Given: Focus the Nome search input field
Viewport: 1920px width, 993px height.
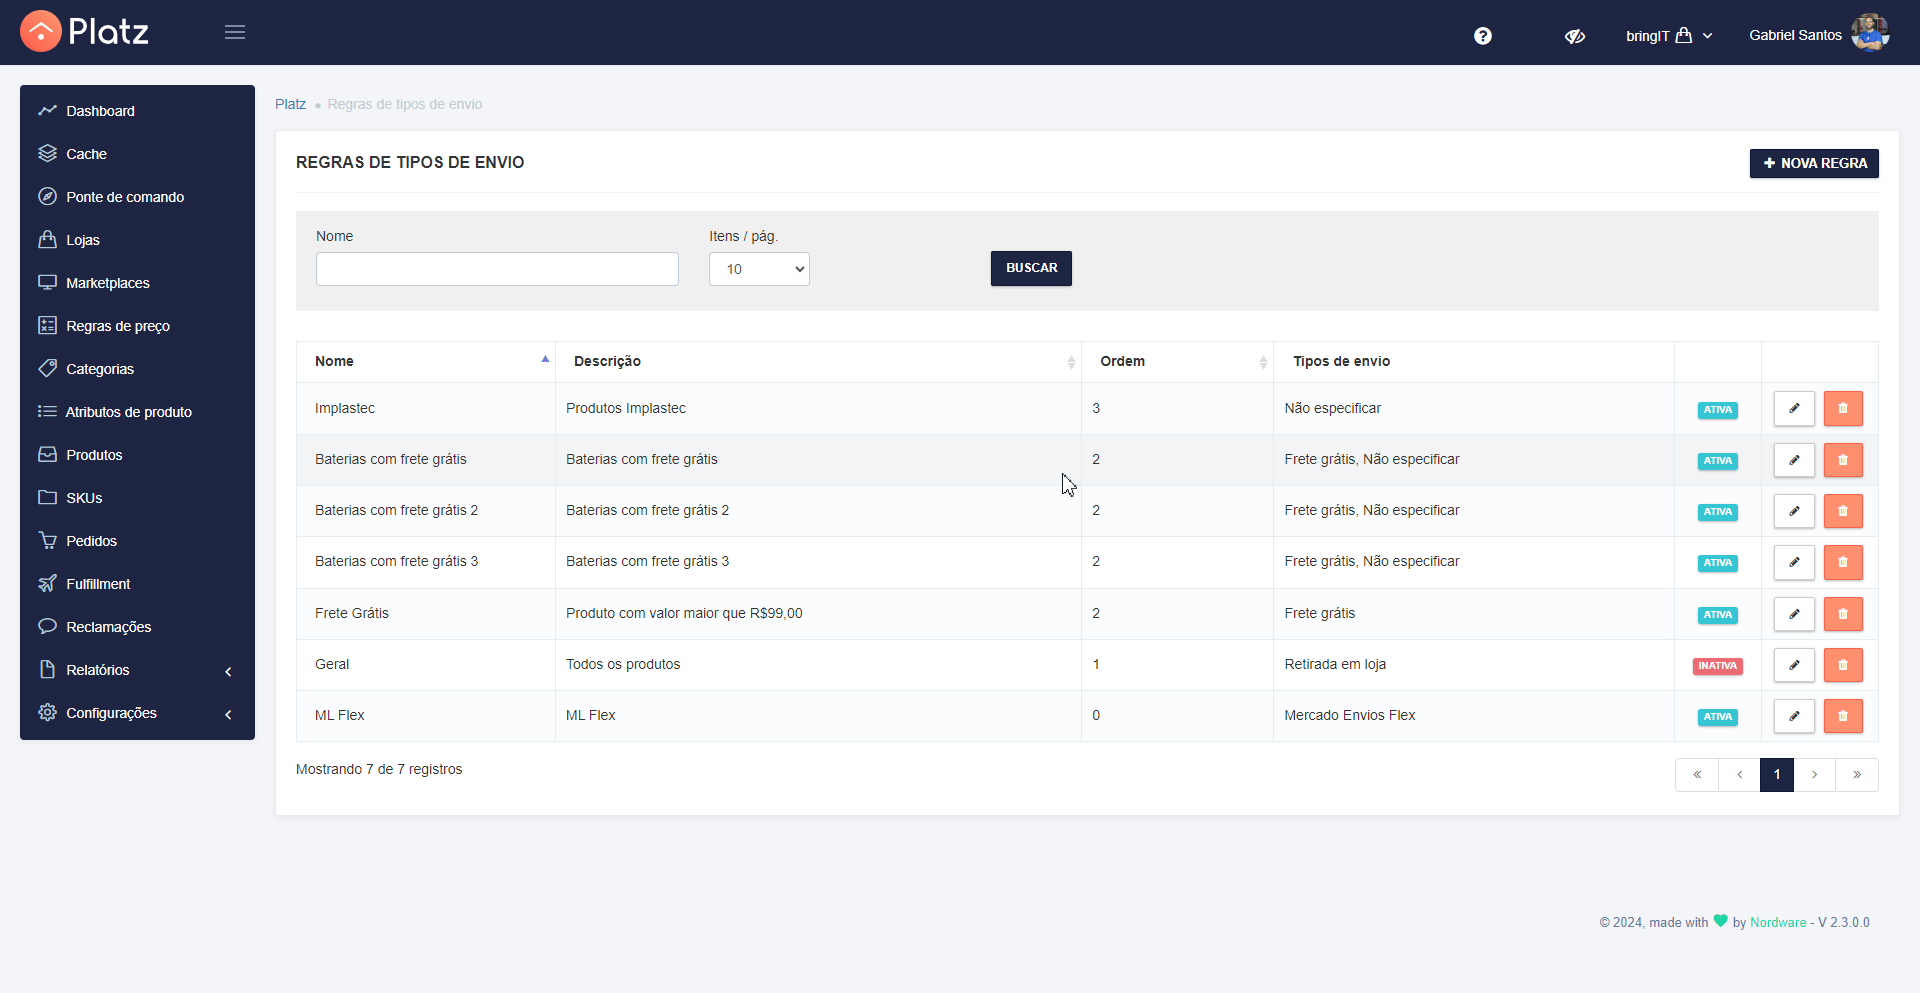Looking at the screenshot, I should pos(497,269).
